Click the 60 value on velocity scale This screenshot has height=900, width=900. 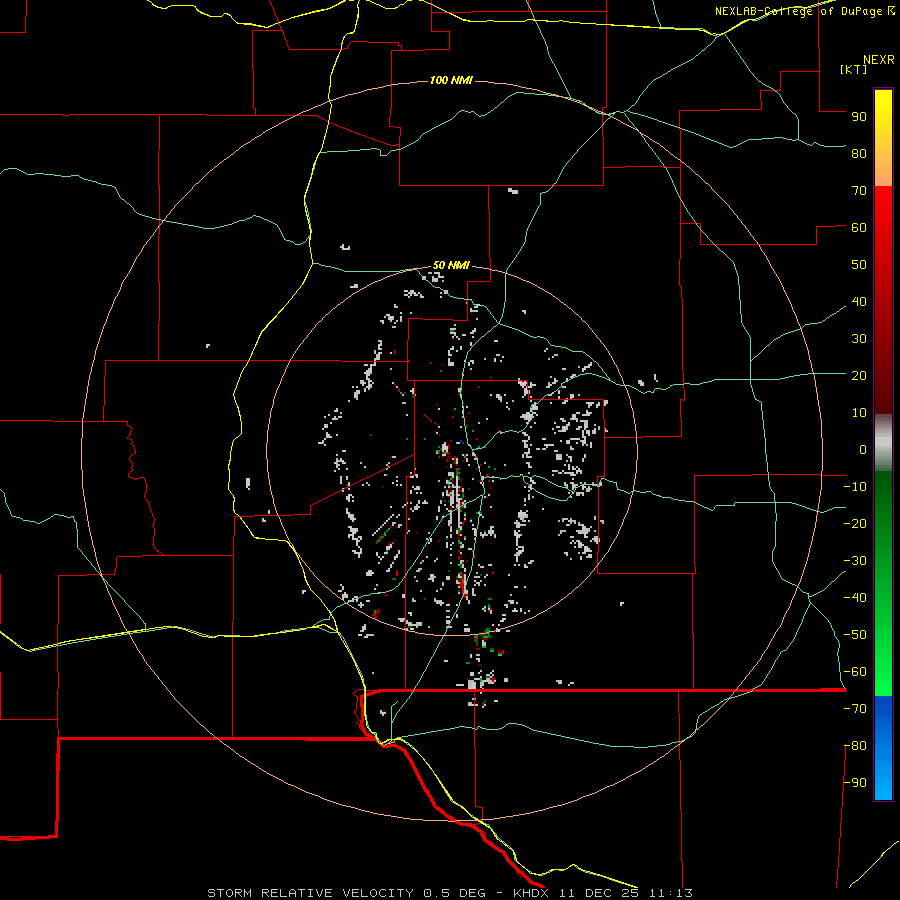click(x=859, y=227)
